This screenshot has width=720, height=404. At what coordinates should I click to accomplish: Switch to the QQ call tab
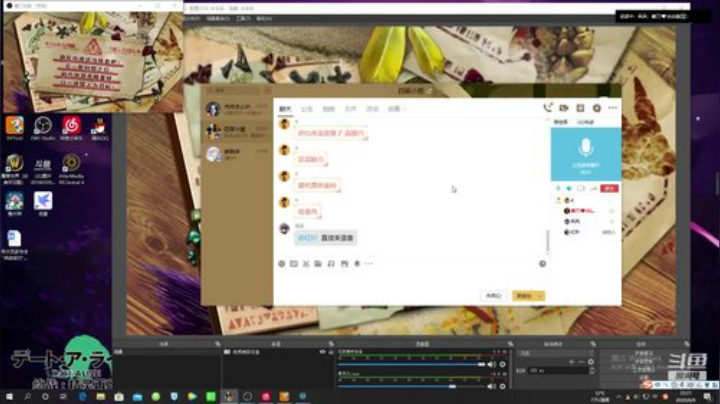pos(585,122)
